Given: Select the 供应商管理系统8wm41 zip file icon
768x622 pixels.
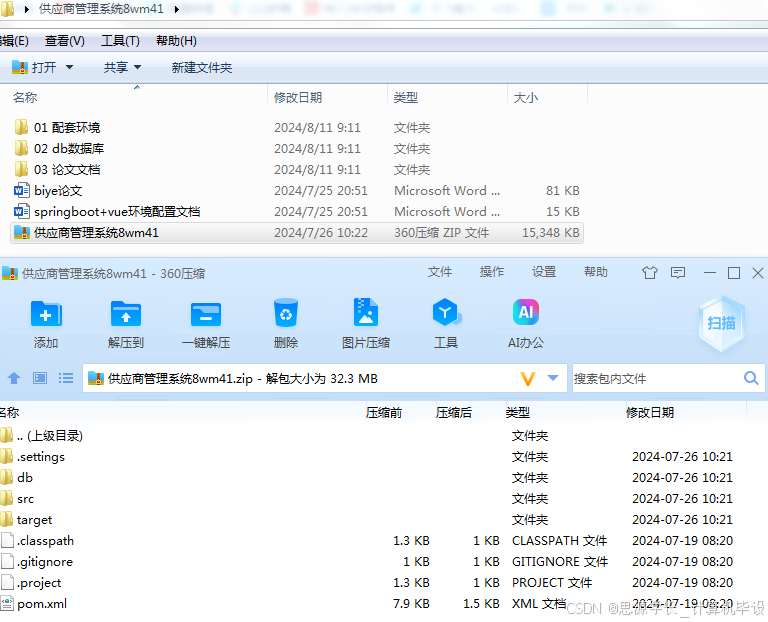Looking at the screenshot, I should 22,233.
